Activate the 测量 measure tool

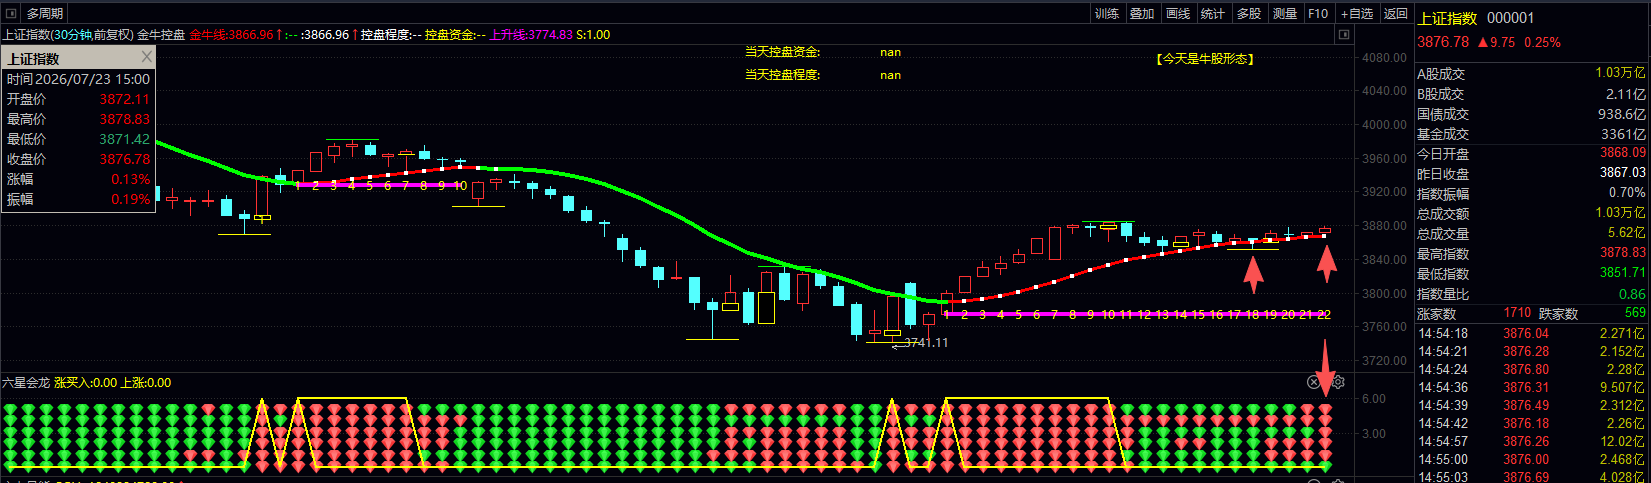[x=1285, y=13]
